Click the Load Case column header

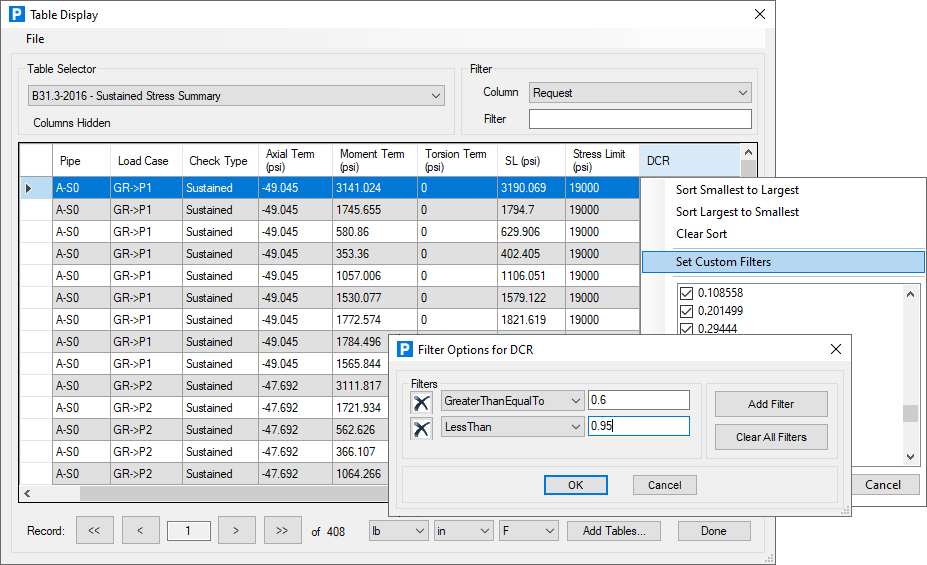(146, 160)
